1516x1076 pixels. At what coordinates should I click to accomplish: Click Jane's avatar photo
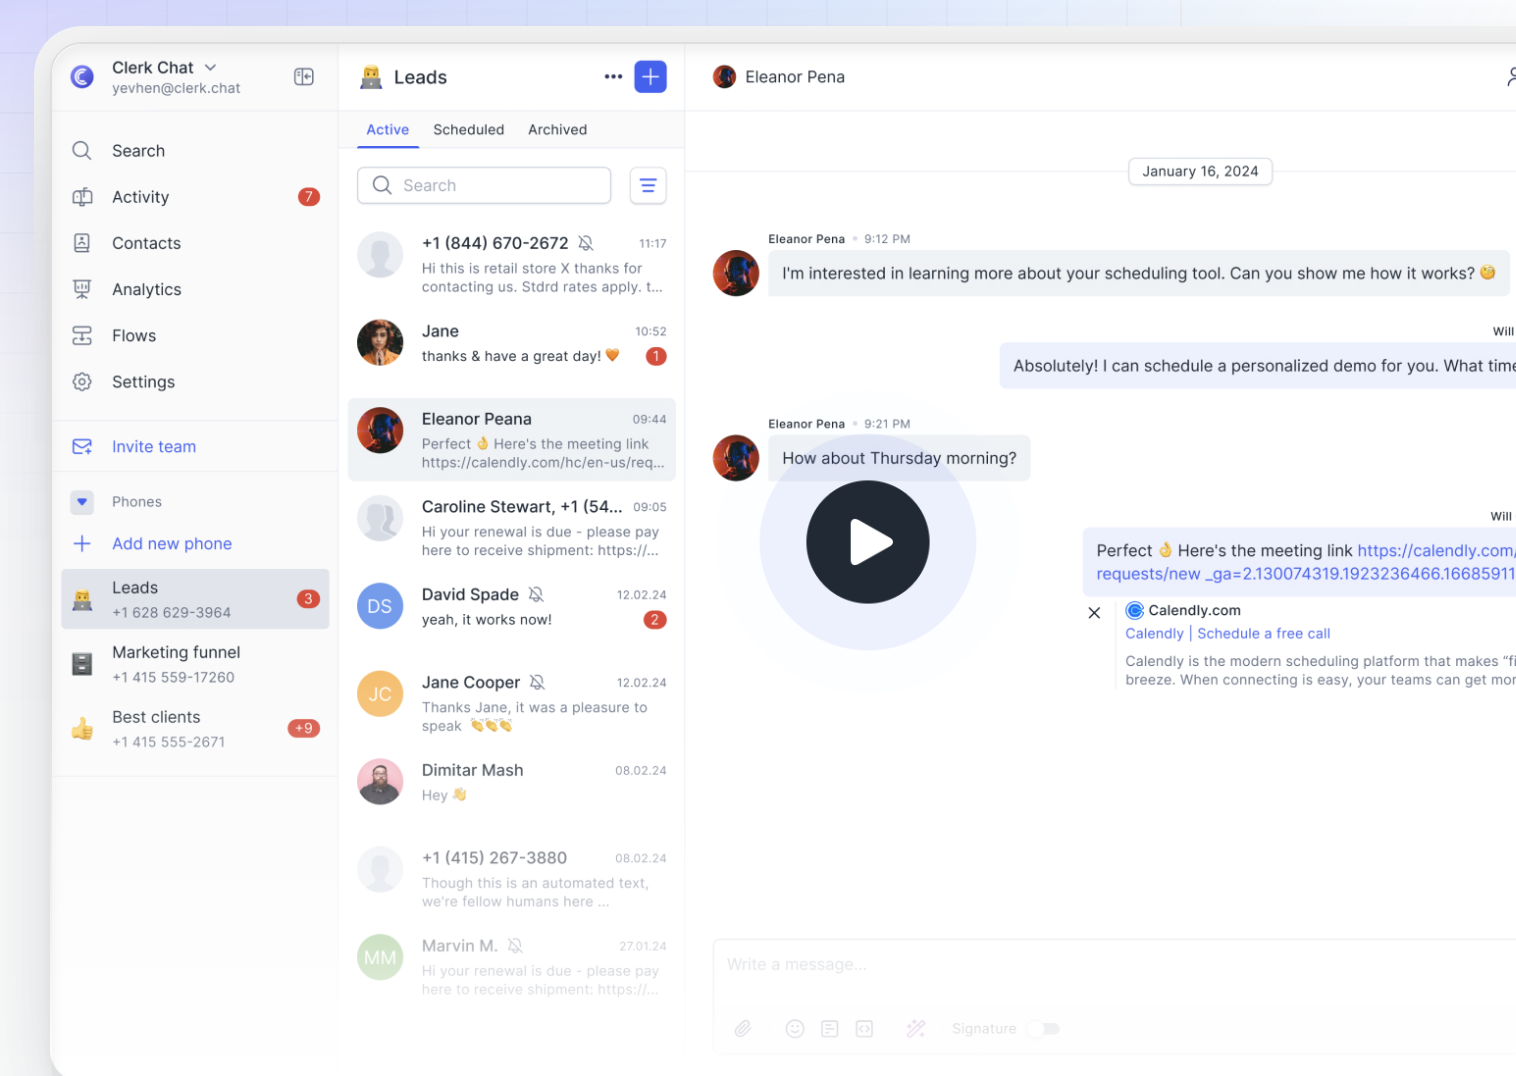pyautogui.click(x=380, y=343)
